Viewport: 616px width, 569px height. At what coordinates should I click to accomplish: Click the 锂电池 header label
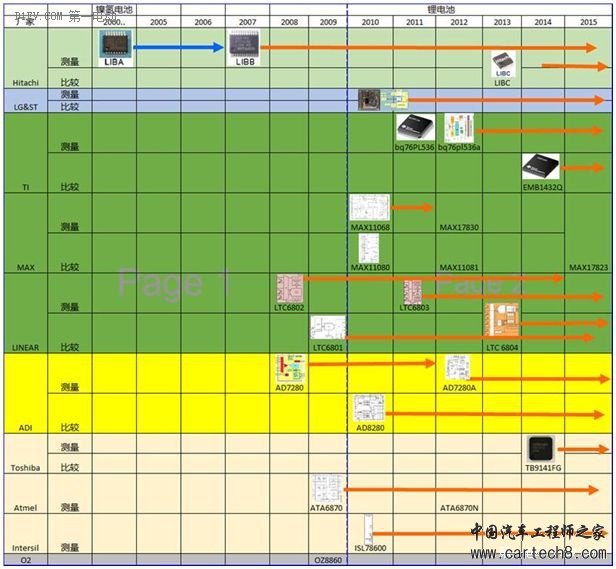click(437, 7)
